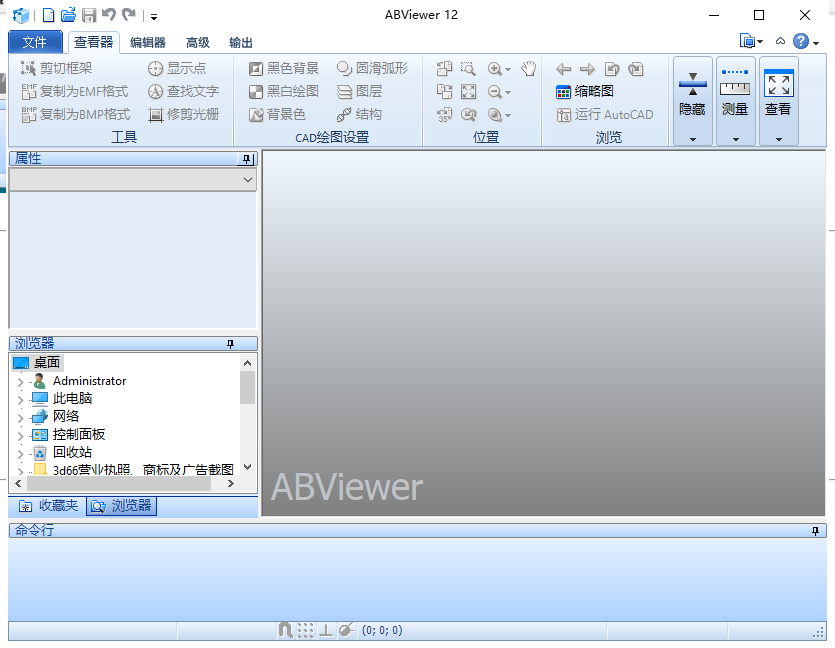This screenshot has width=835, height=648.
Task: Click the rotate counterclockwise browse icon
Action: pos(612,69)
